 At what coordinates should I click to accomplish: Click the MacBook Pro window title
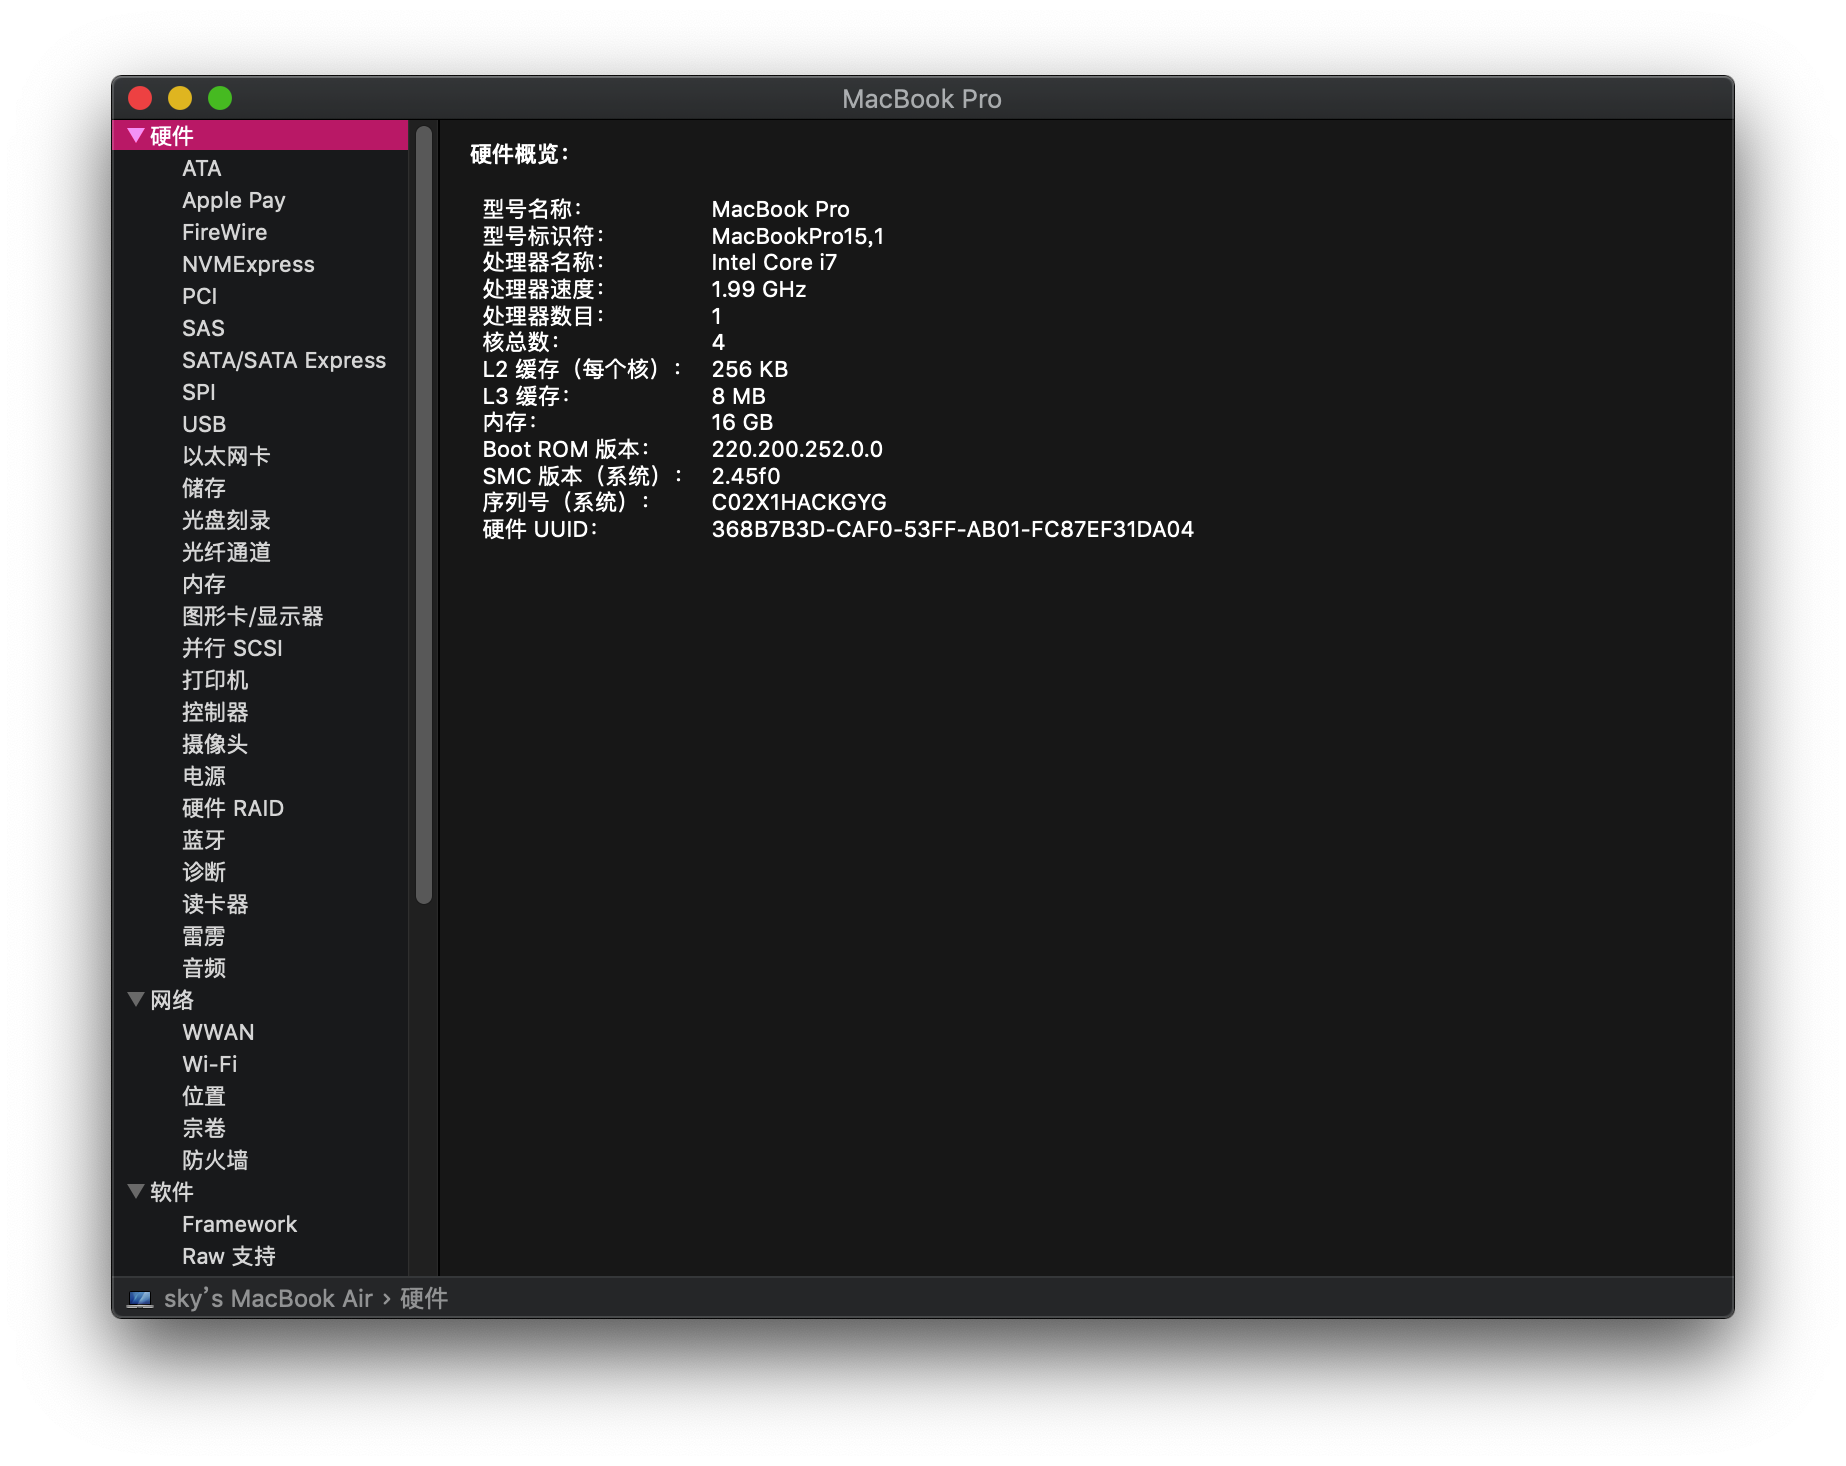click(x=922, y=98)
